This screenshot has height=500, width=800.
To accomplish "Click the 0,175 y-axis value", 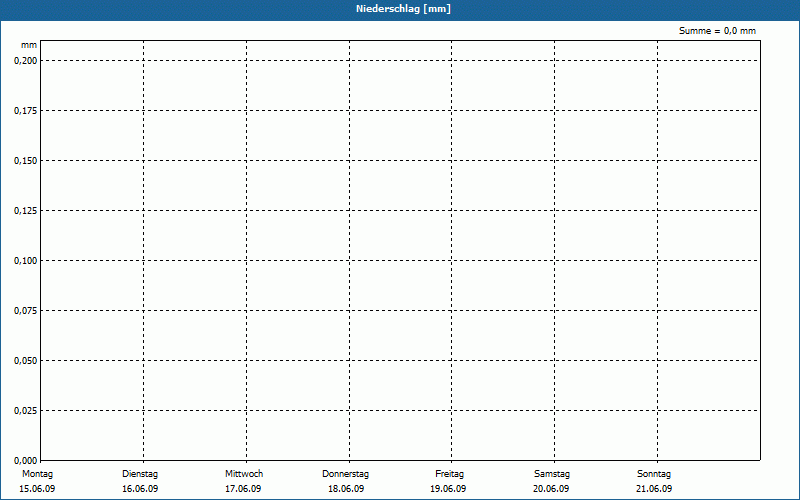I will [26, 111].
